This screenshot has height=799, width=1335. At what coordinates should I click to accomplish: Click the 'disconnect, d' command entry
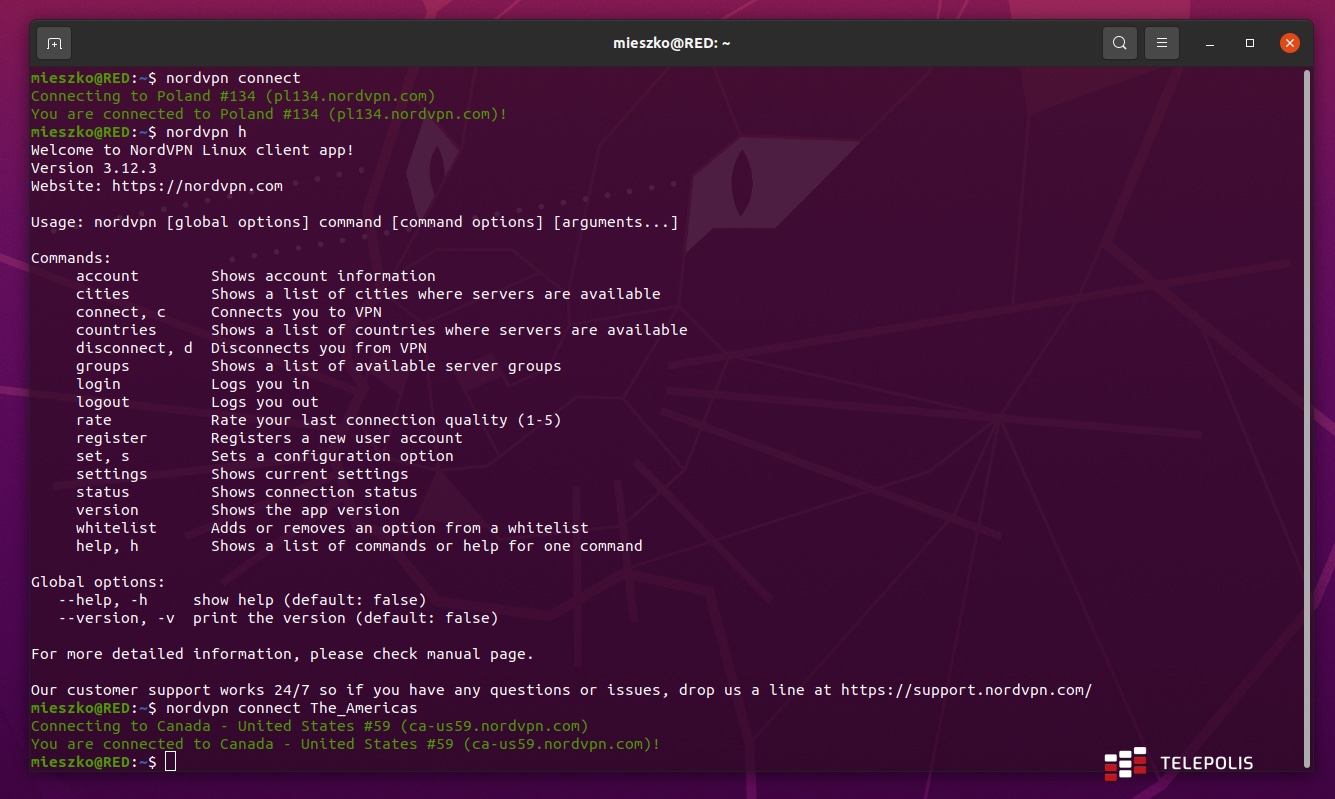[134, 348]
